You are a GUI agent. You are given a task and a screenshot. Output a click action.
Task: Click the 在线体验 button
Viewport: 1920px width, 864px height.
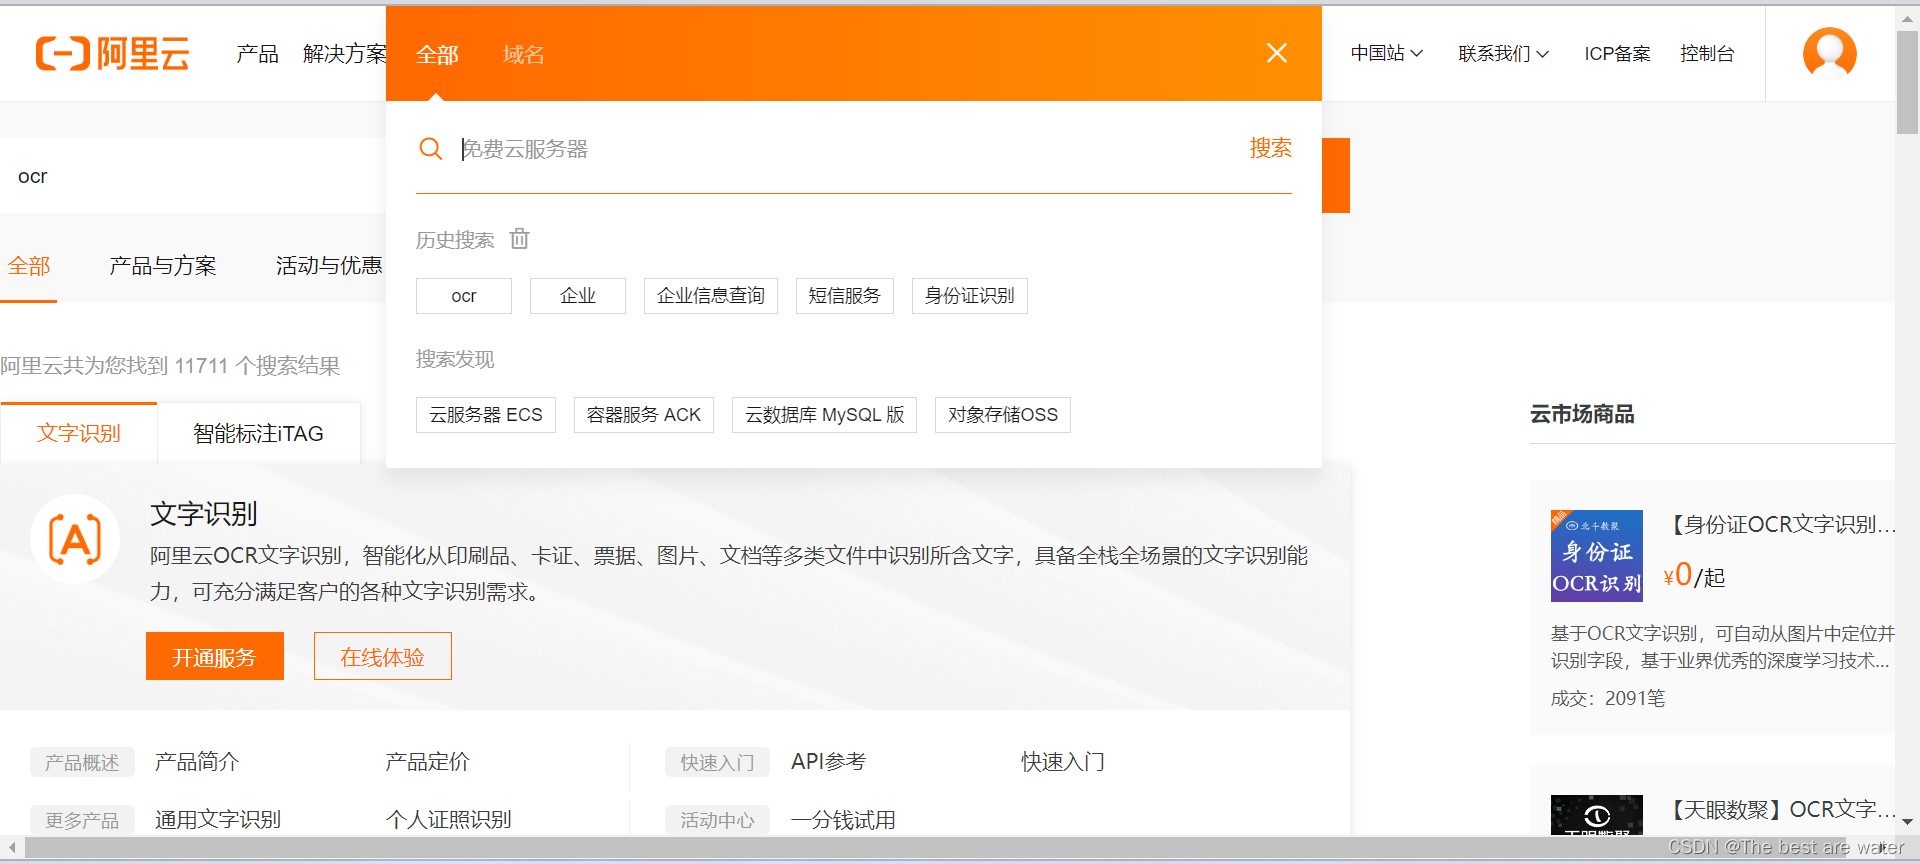(383, 656)
